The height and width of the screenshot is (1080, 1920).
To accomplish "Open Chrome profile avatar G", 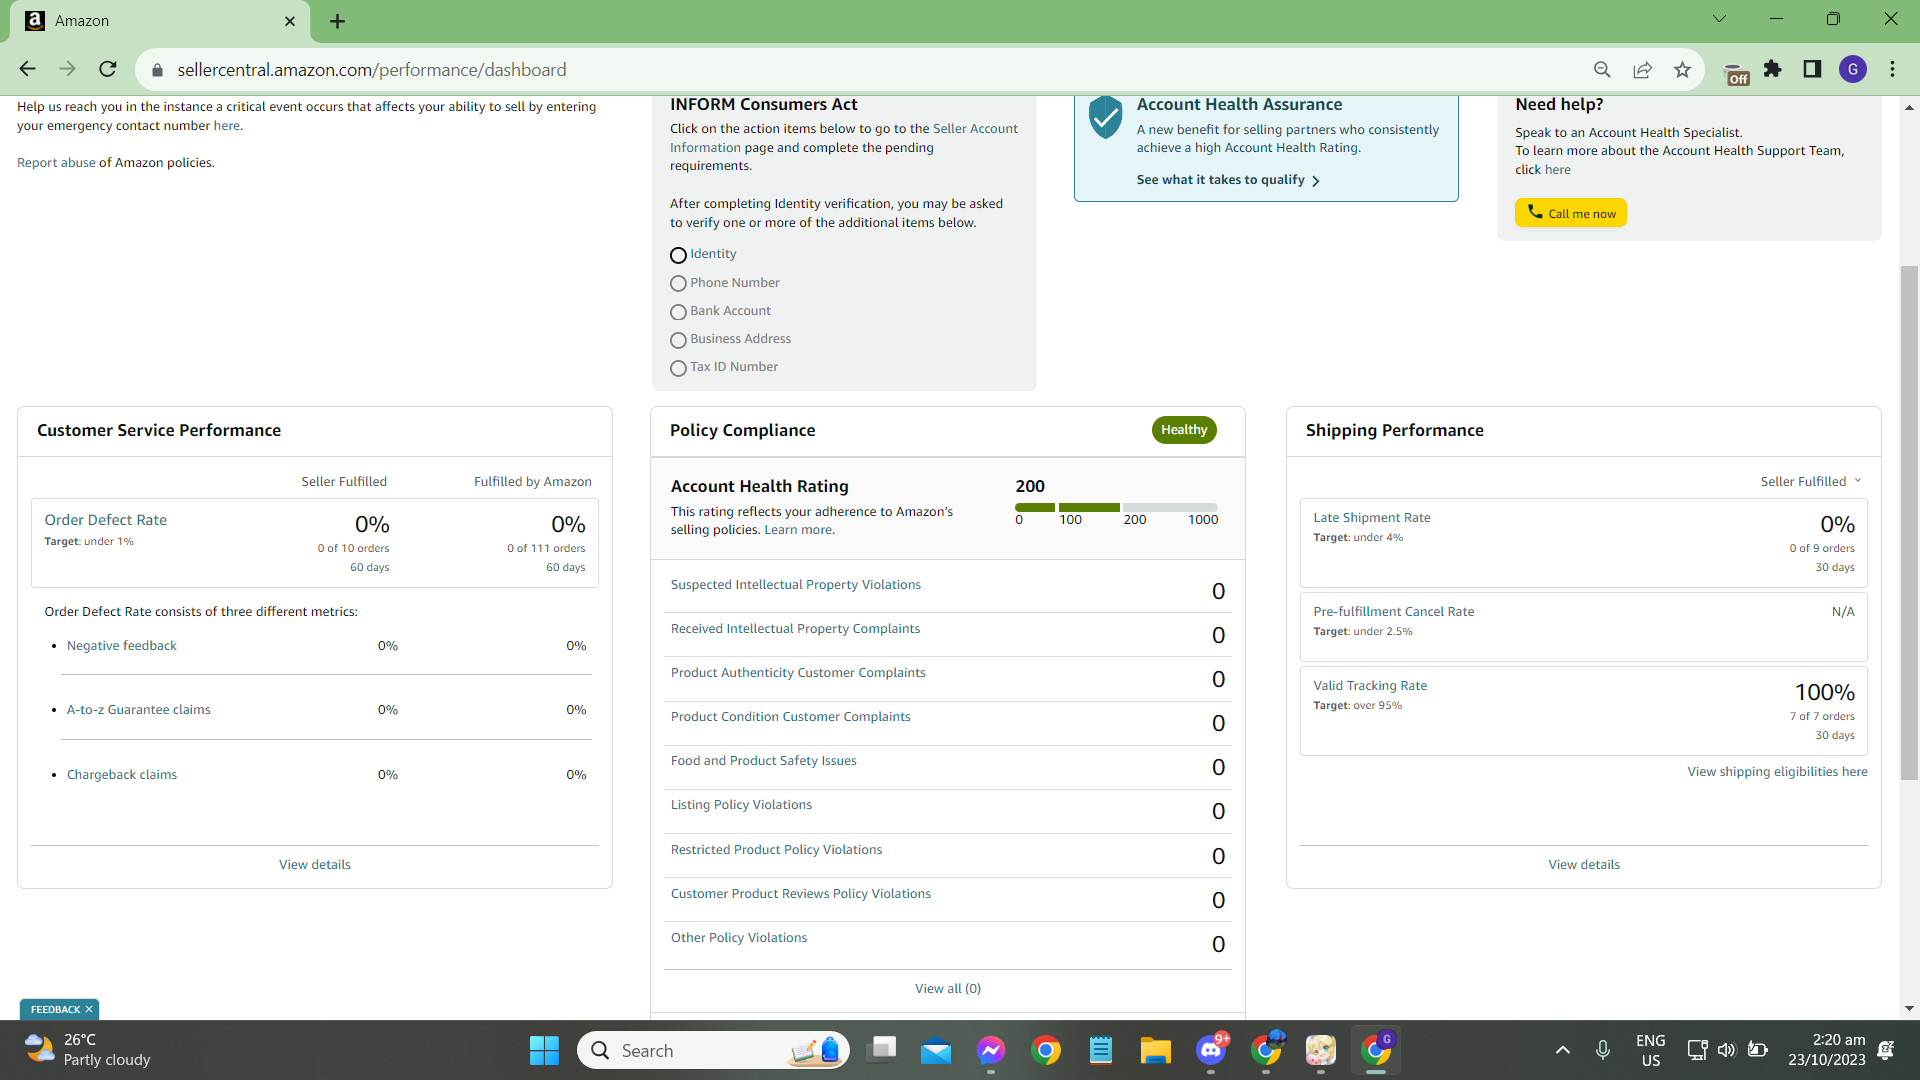I will pos(1853,69).
